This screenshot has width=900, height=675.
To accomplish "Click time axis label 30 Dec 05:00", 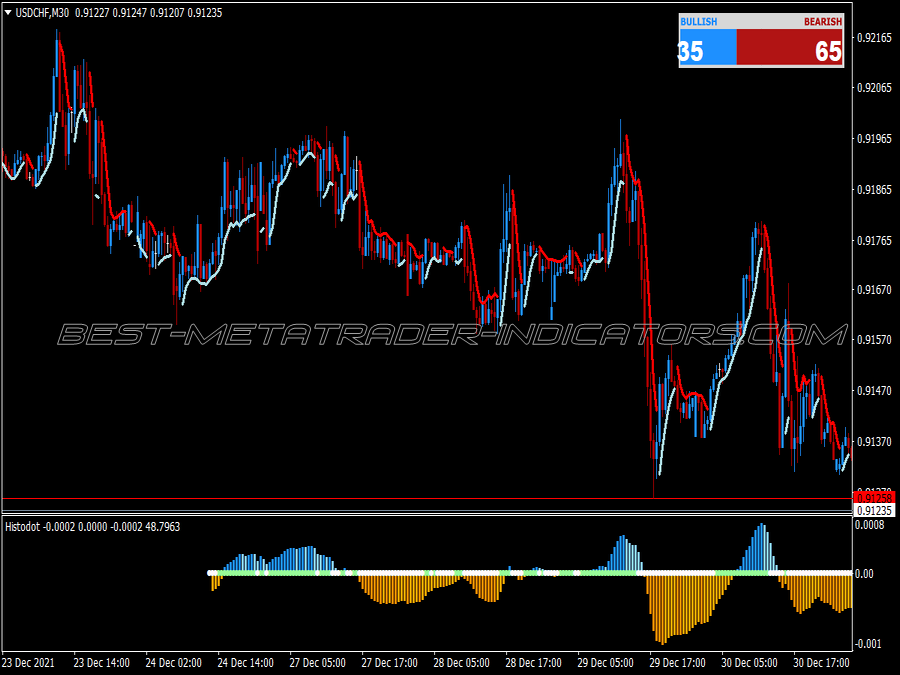I will coord(750,663).
